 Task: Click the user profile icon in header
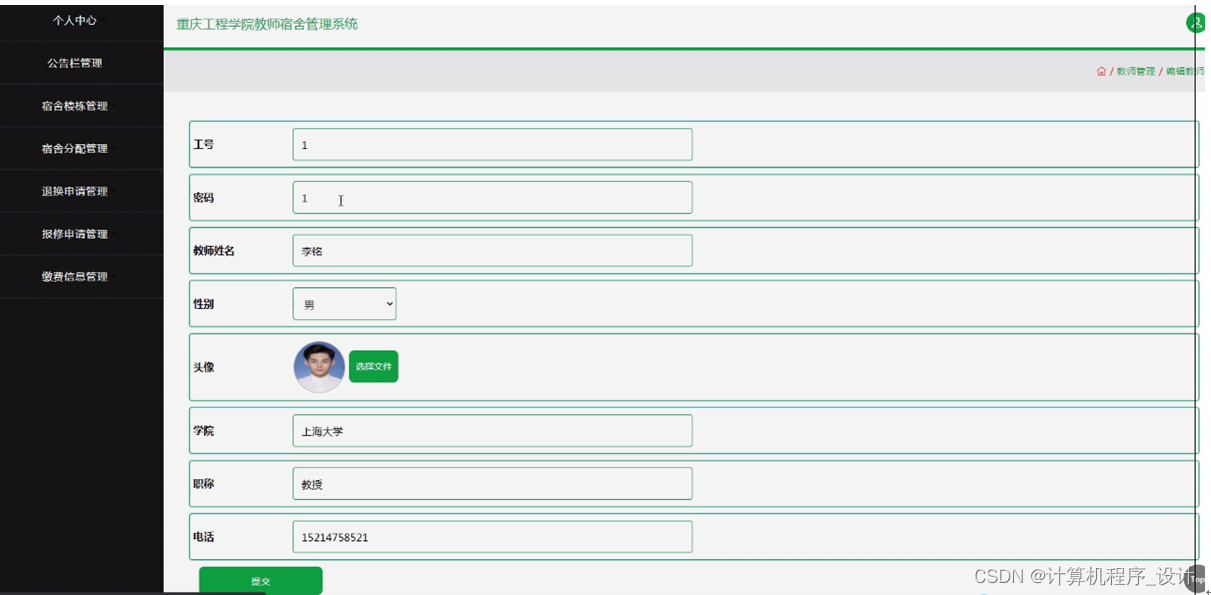(x=1195, y=23)
